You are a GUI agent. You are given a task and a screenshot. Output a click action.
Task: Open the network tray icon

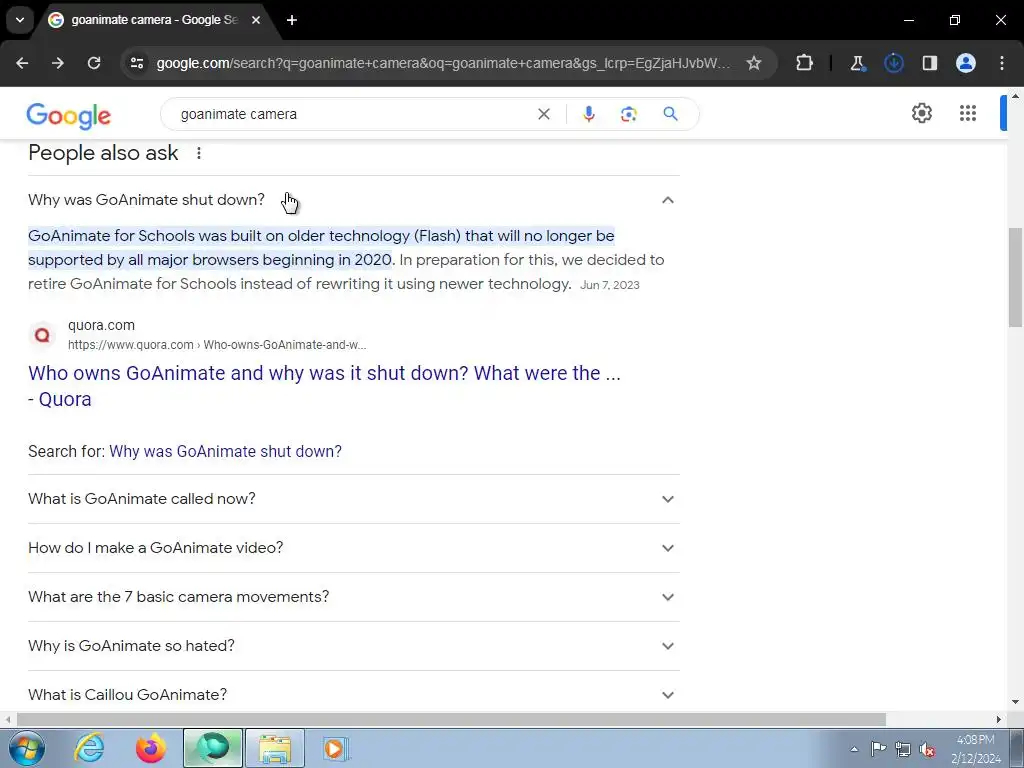click(x=903, y=749)
